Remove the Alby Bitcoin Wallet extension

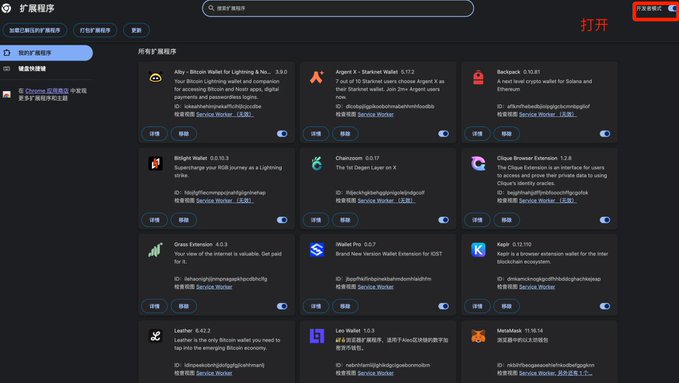click(x=184, y=133)
